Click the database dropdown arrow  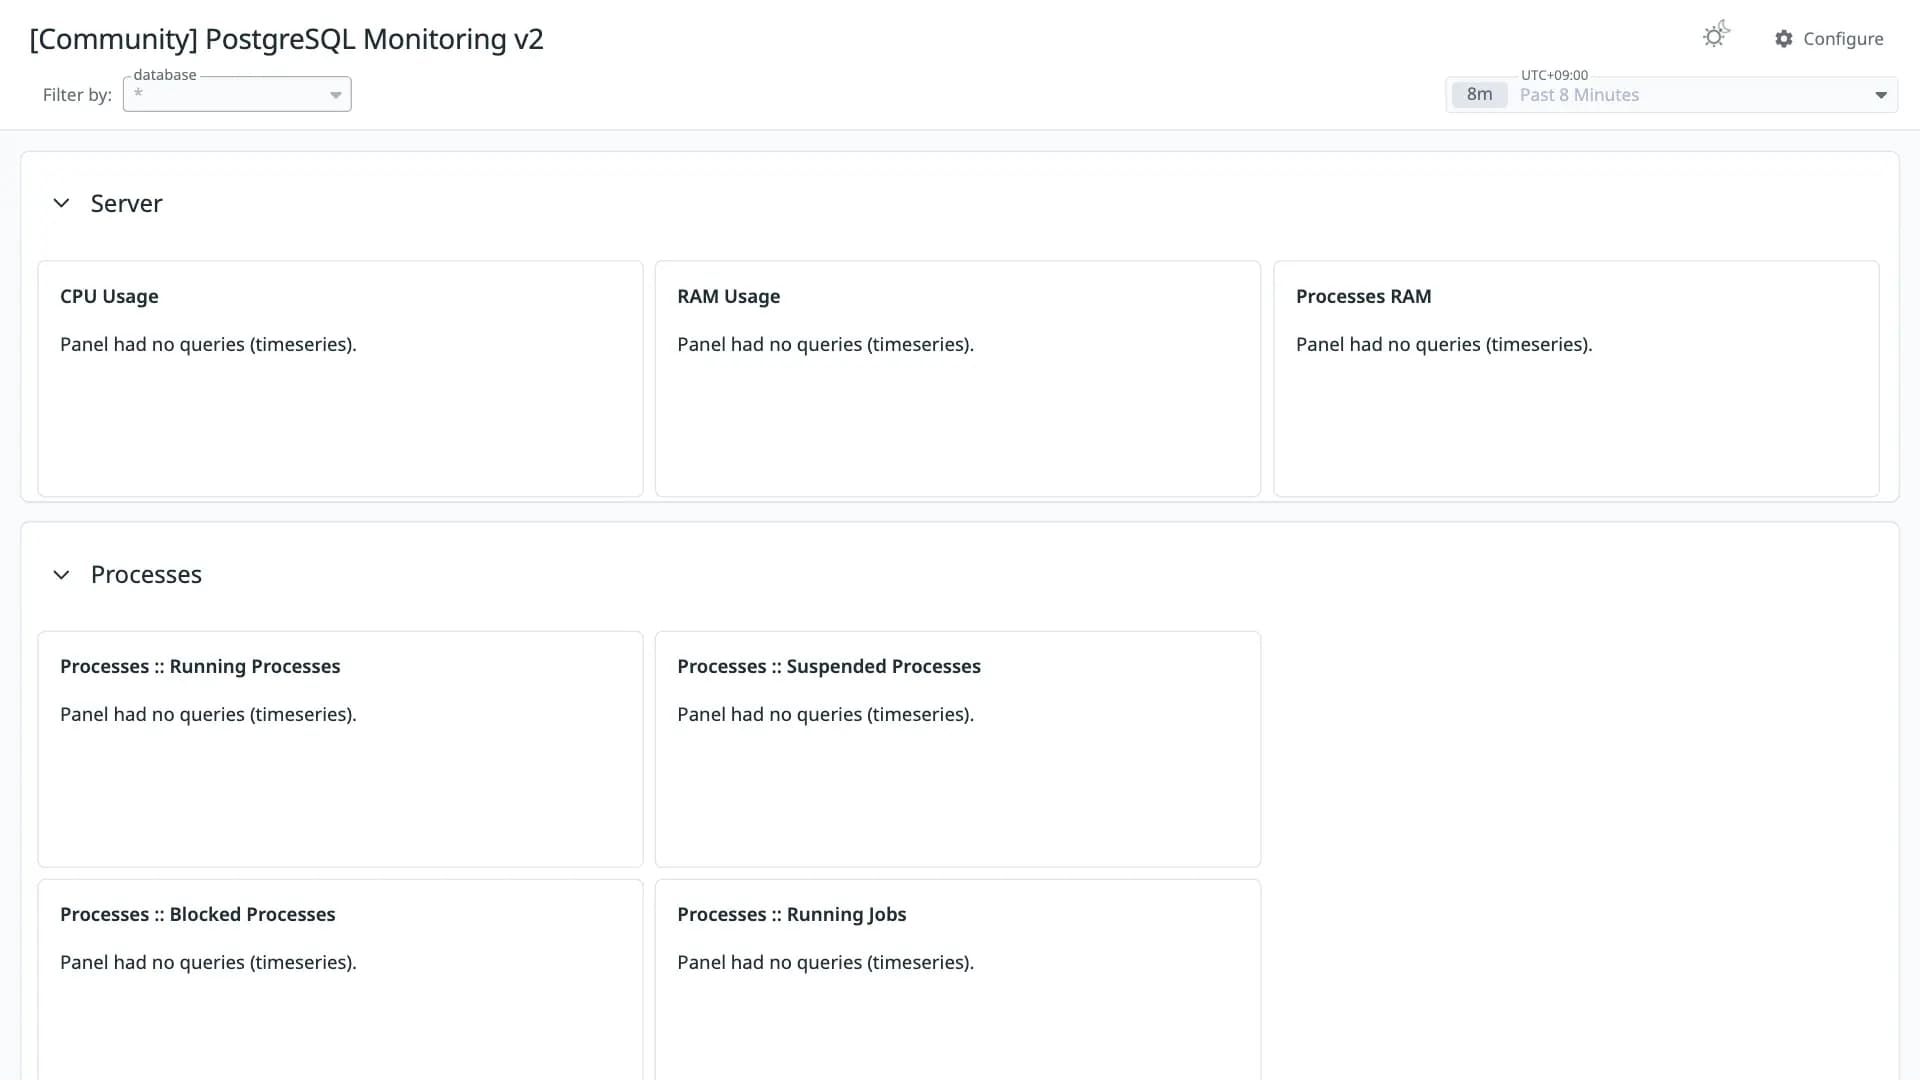click(336, 95)
